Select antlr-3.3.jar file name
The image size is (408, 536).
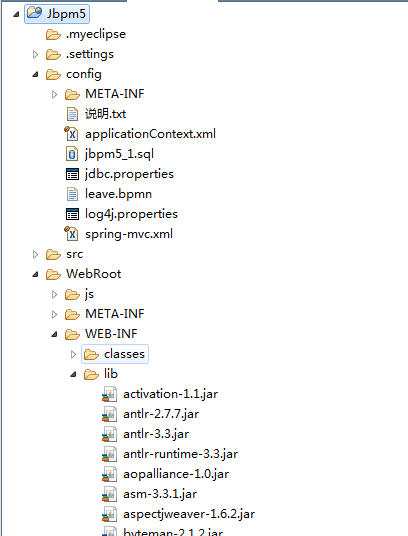point(156,434)
